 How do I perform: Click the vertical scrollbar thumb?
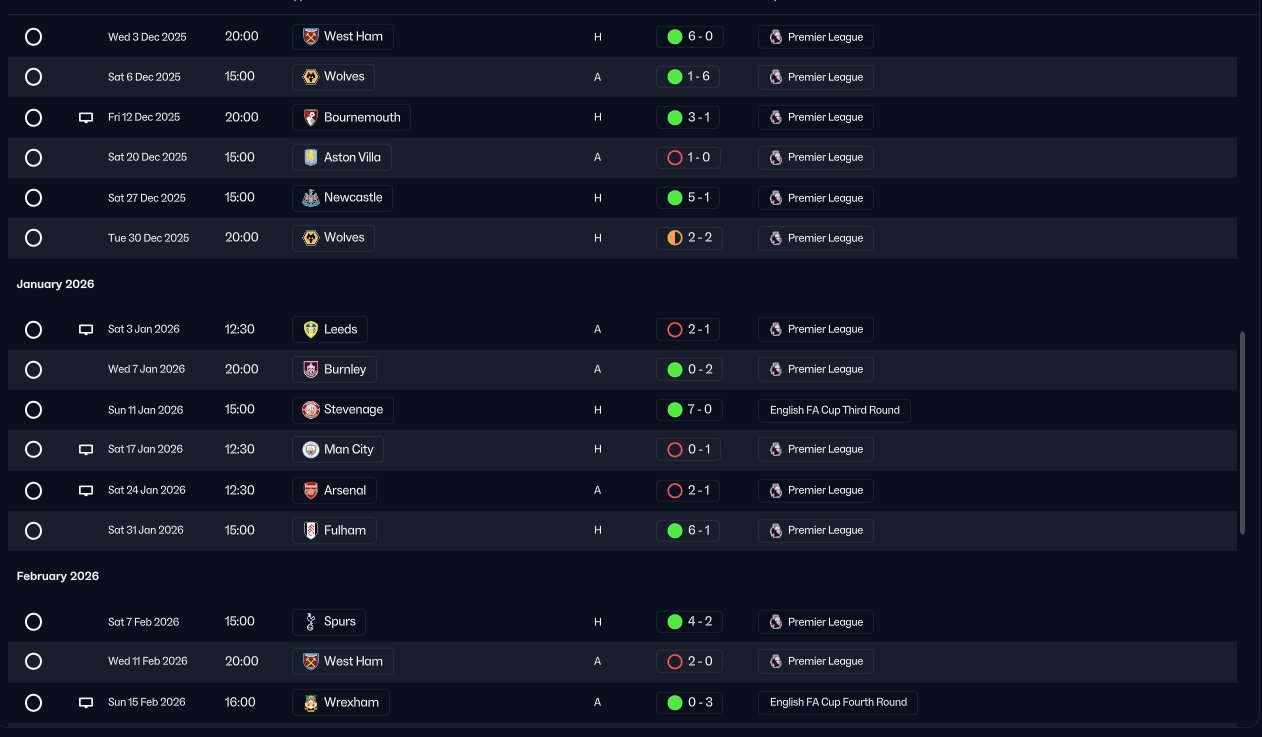point(1243,433)
